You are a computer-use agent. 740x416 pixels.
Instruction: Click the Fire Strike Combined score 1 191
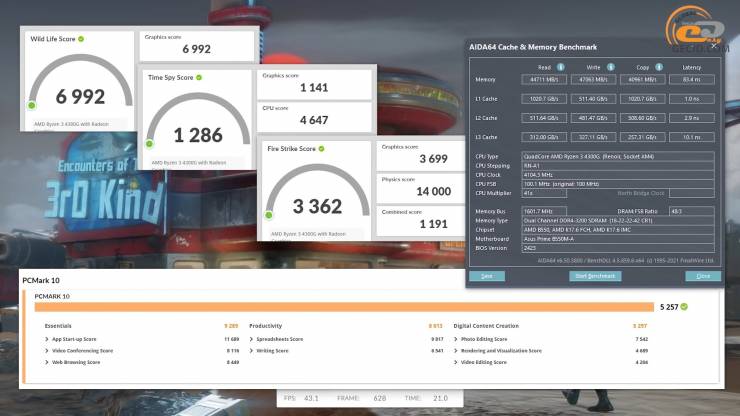coord(434,224)
